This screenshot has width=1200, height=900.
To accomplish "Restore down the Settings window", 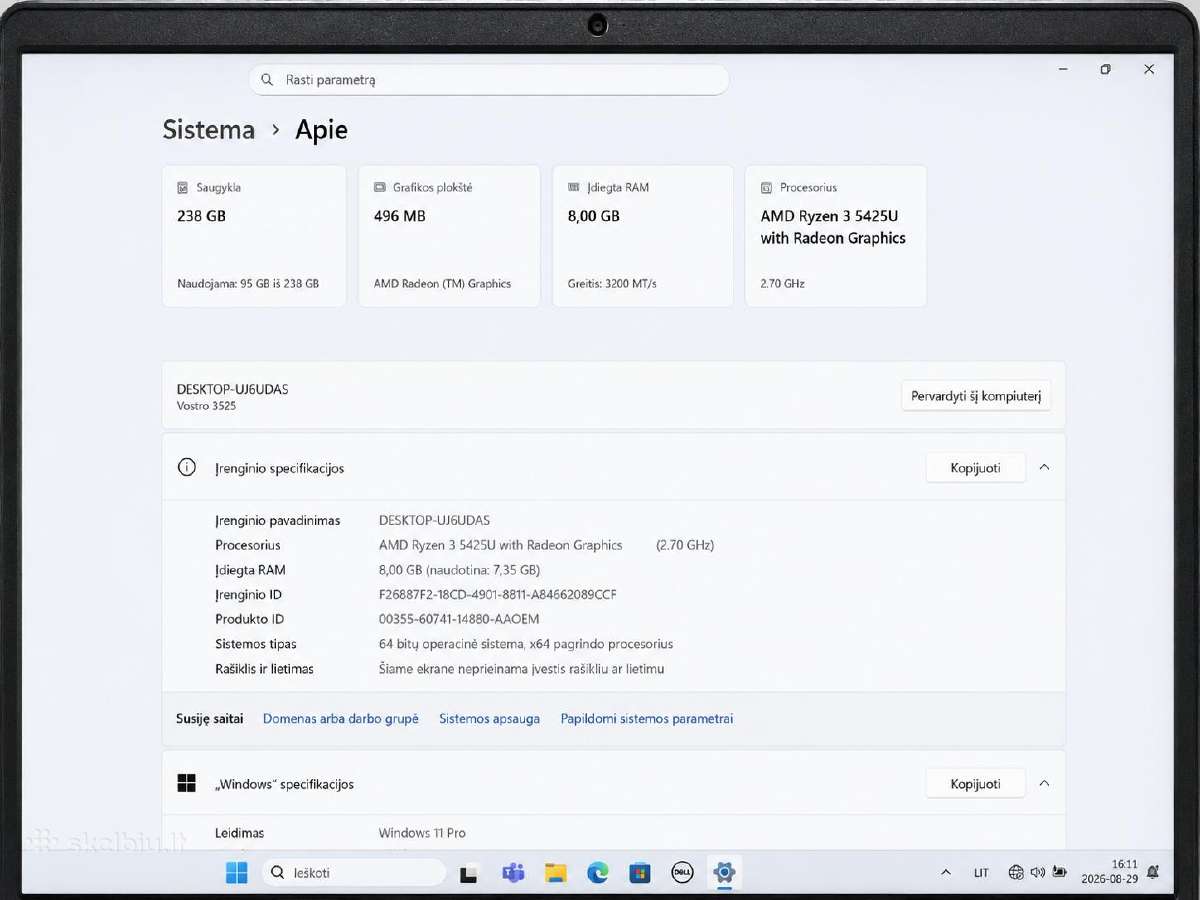I will 1105,69.
